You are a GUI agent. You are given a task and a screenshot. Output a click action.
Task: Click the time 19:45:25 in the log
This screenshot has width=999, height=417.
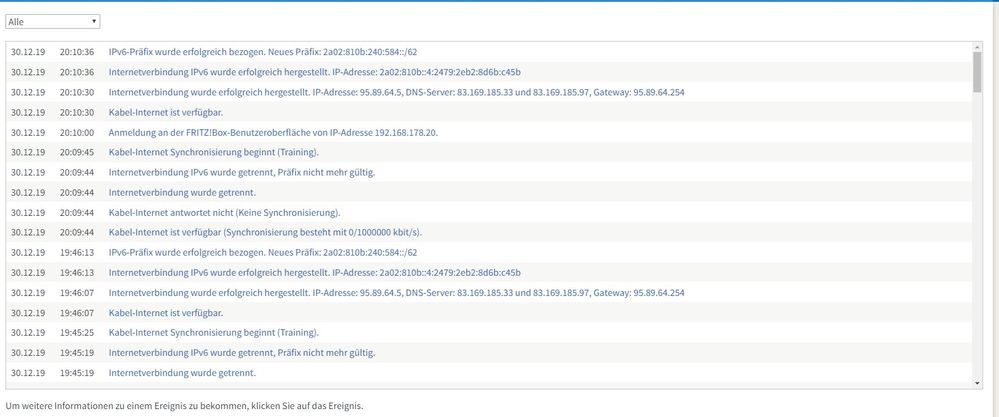[x=77, y=333]
